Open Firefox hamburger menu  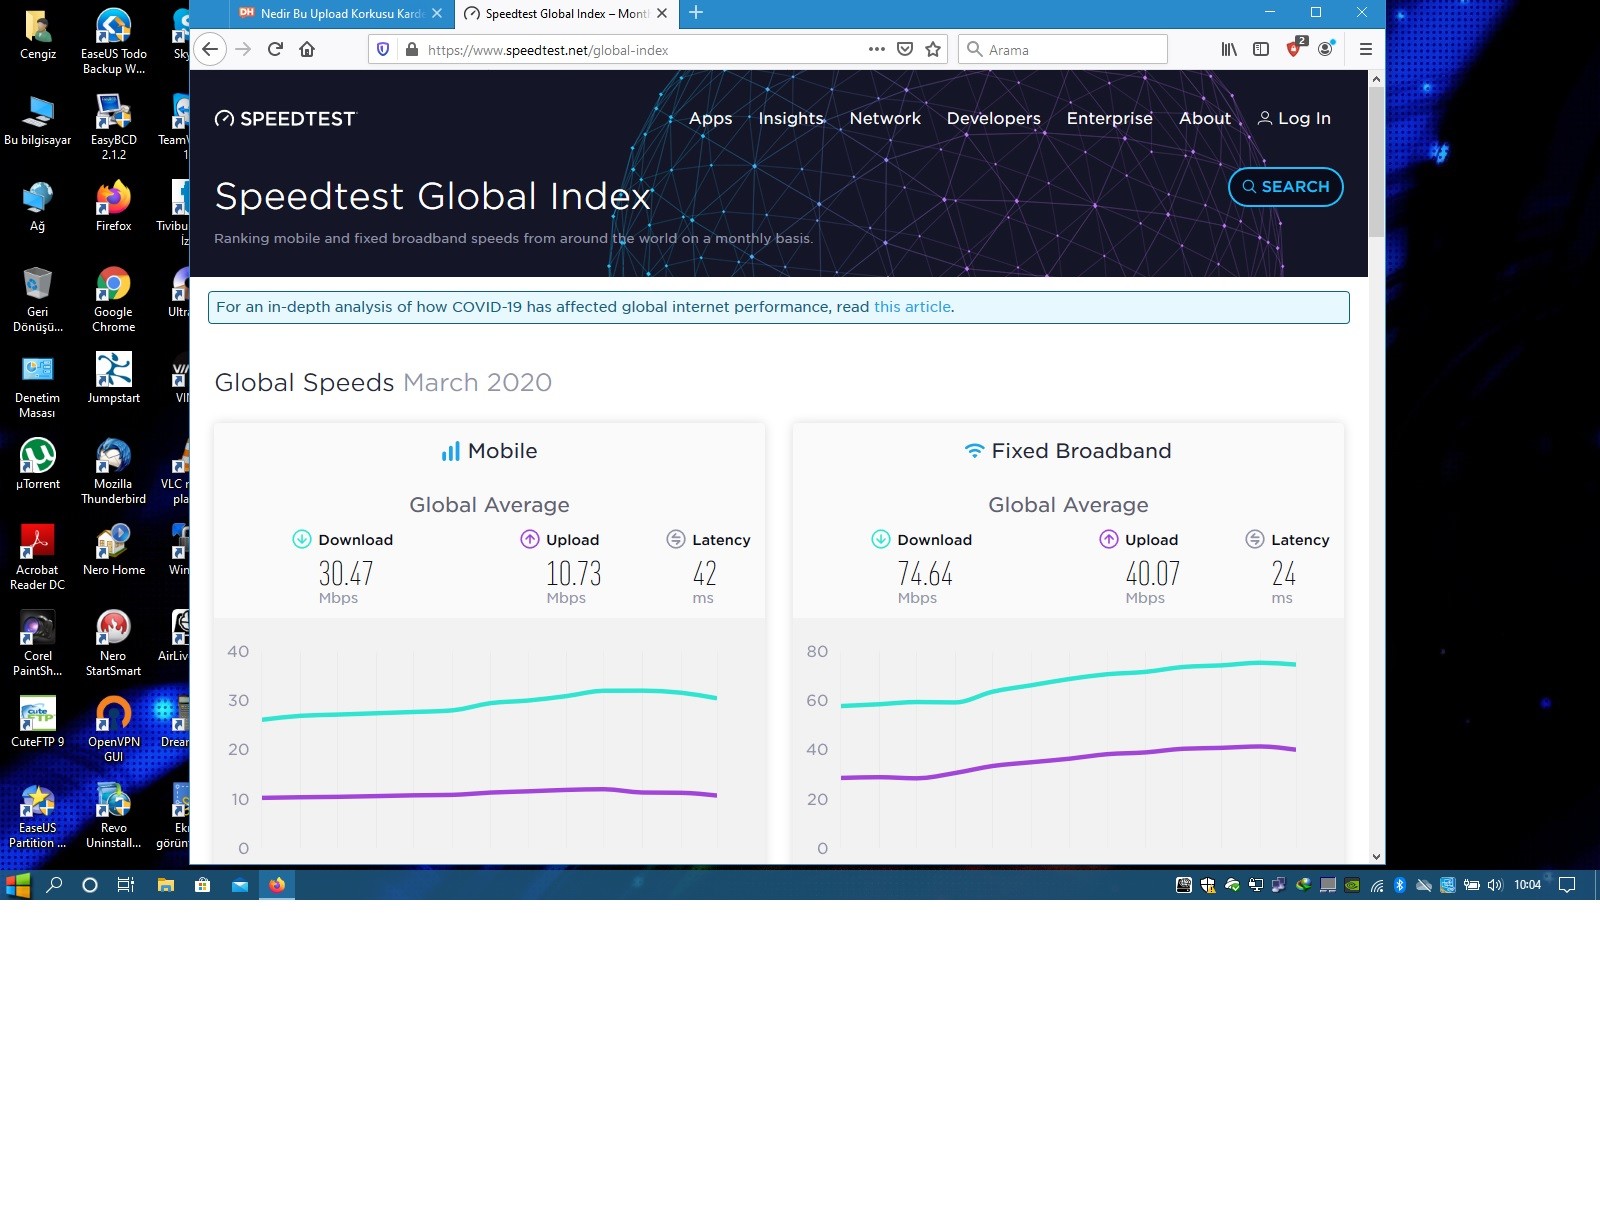(1365, 49)
